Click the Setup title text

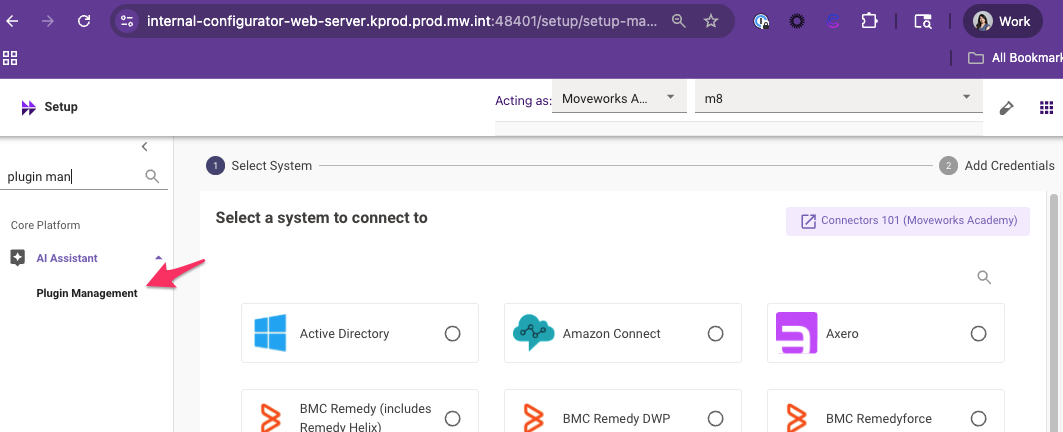pos(61,107)
